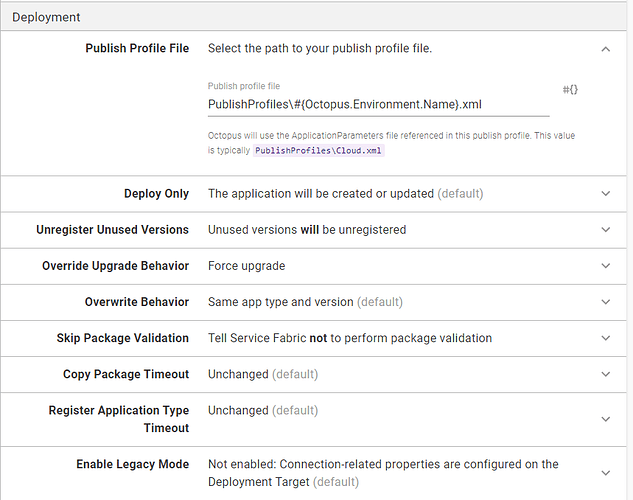633x500 pixels.
Task: Open the Deploy Only setting row
Action: [x=313, y=194]
